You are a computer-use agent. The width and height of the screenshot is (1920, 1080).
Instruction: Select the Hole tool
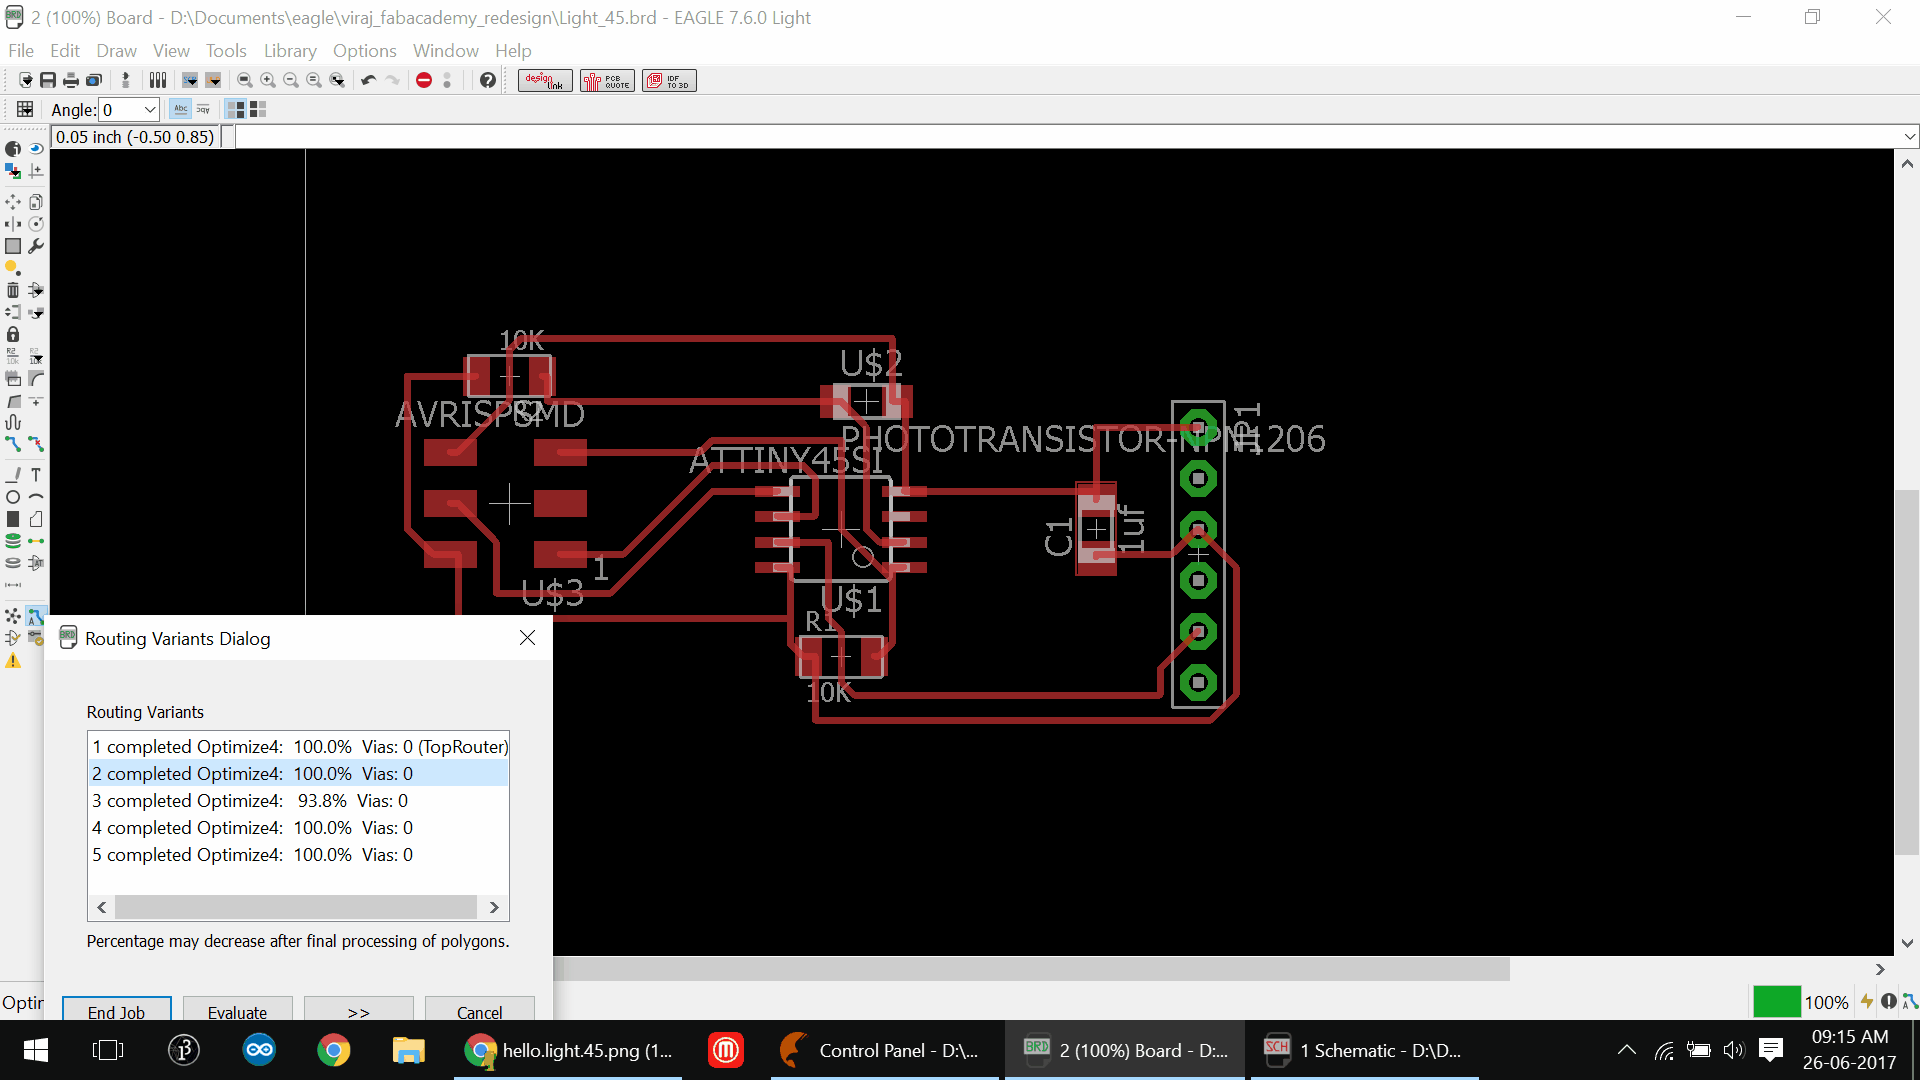pyautogui.click(x=13, y=563)
